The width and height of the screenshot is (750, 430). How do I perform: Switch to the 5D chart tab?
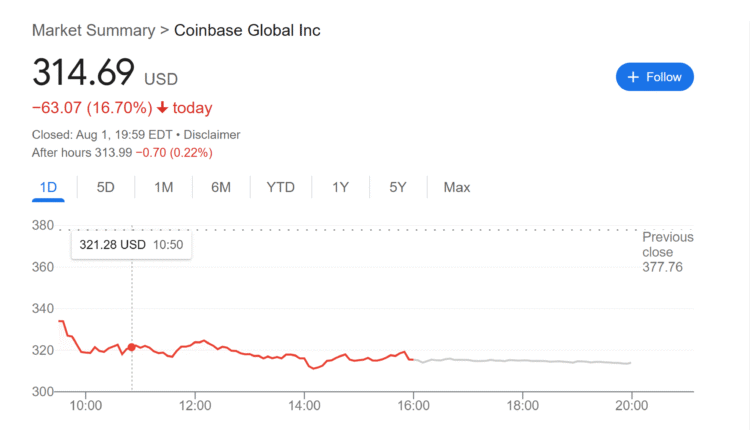click(105, 187)
